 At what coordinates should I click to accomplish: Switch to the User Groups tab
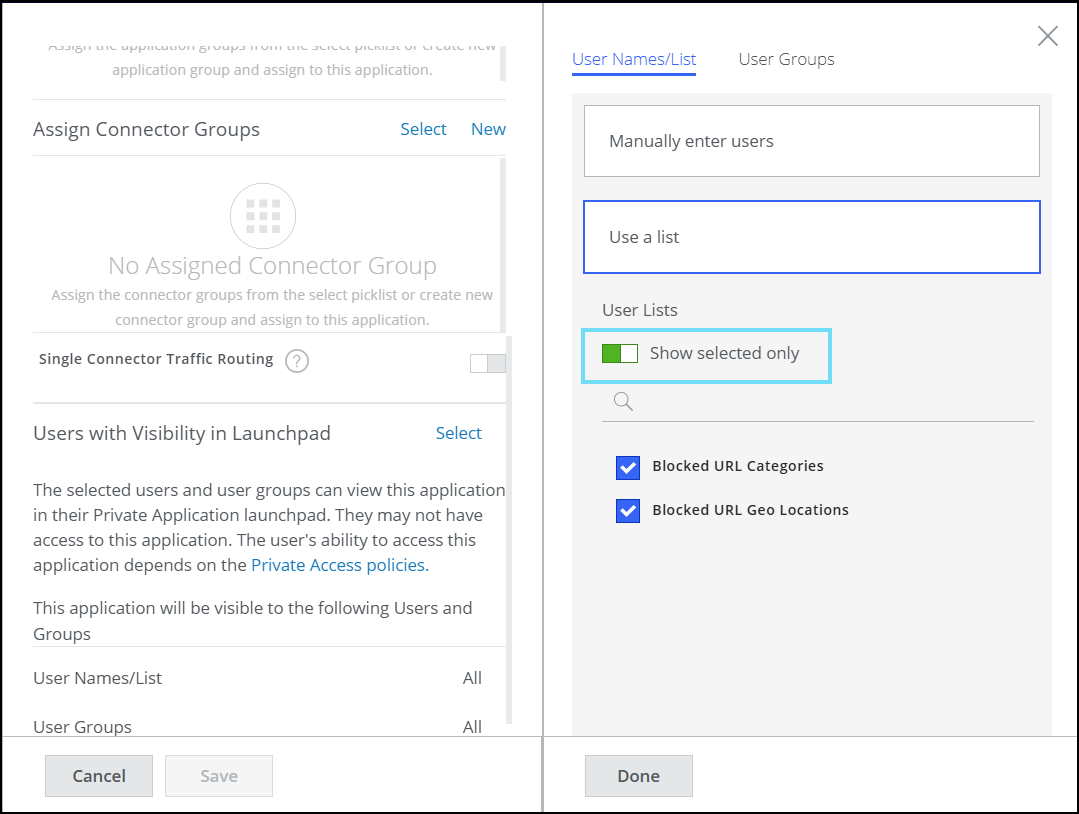coord(786,60)
